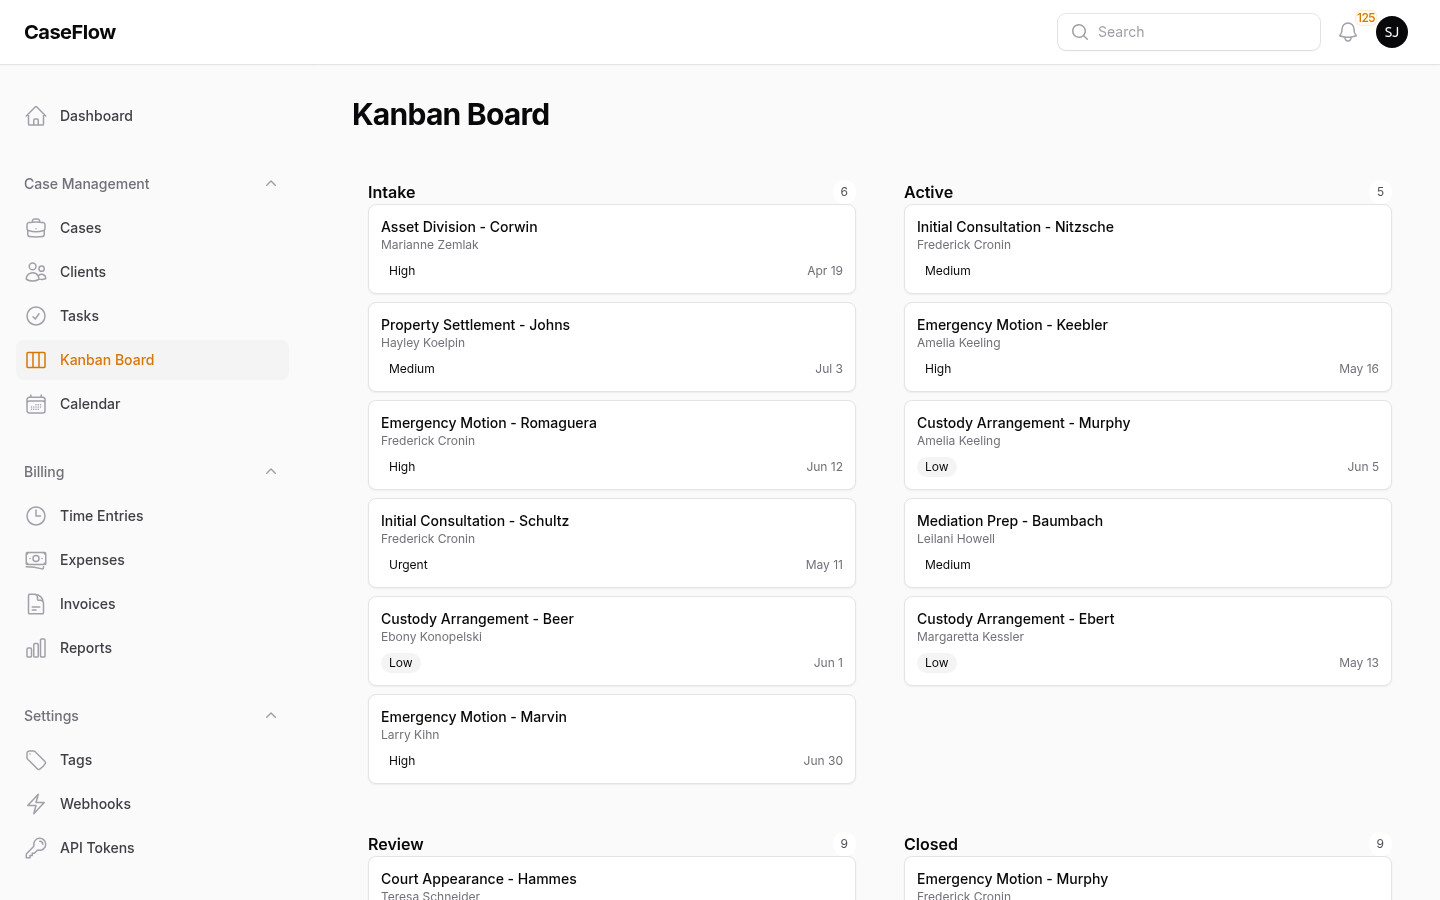Select the Reports bar chart icon
The image size is (1440, 900).
pyautogui.click(x=36, y=648)
